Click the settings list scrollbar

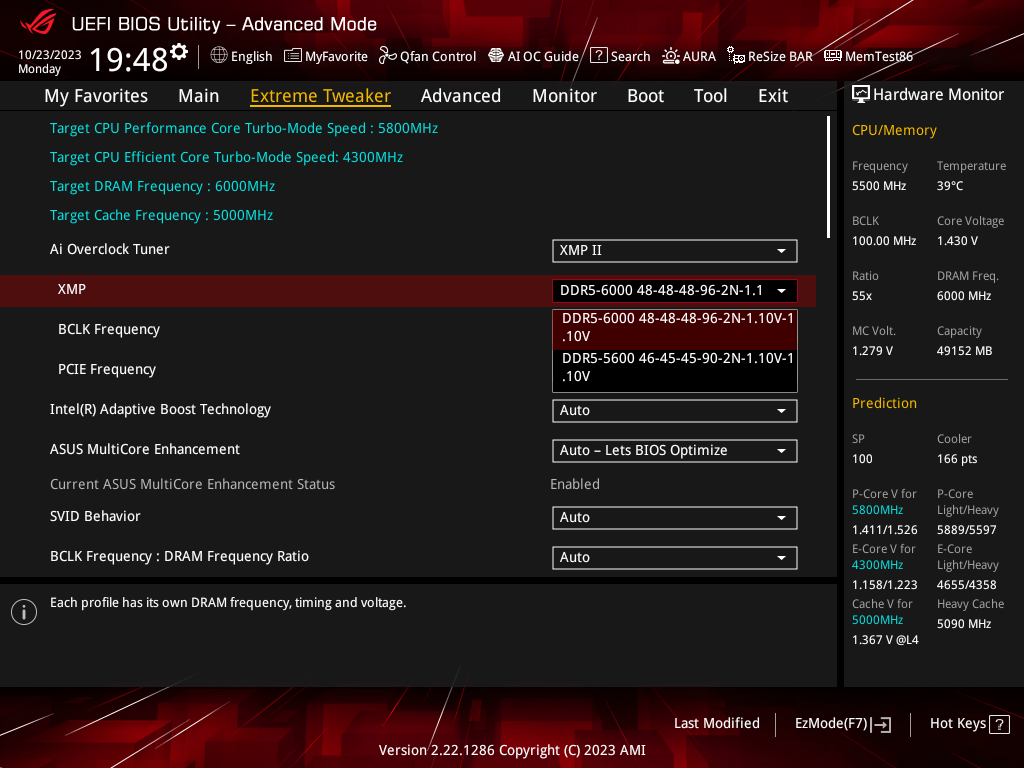point(828,177)
